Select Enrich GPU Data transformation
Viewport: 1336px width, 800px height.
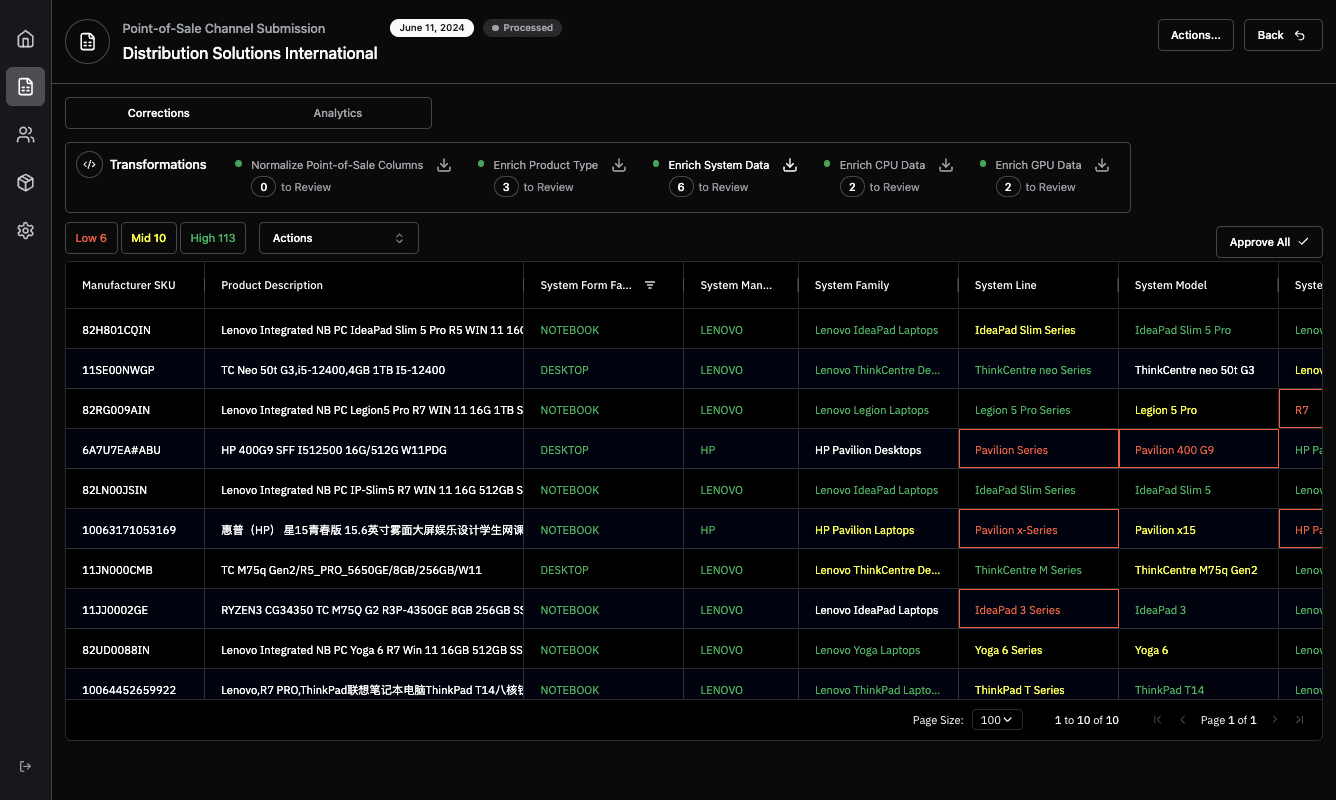point(1038,165)
